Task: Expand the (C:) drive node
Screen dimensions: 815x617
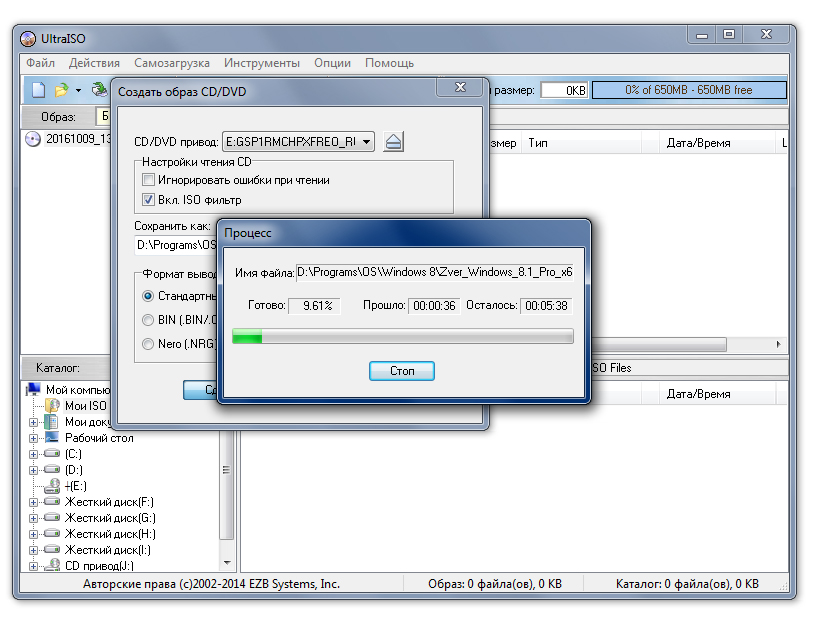Action: (33, 454)
